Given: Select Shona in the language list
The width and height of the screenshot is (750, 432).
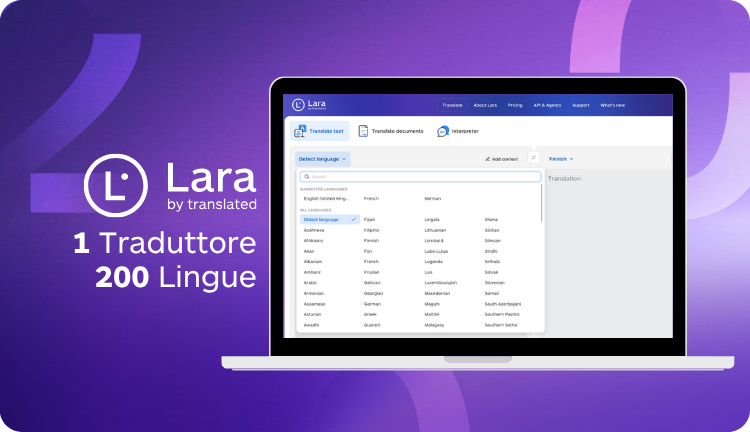Looking at the screenshot, I should pyautogui.click(x=491, y=220).
